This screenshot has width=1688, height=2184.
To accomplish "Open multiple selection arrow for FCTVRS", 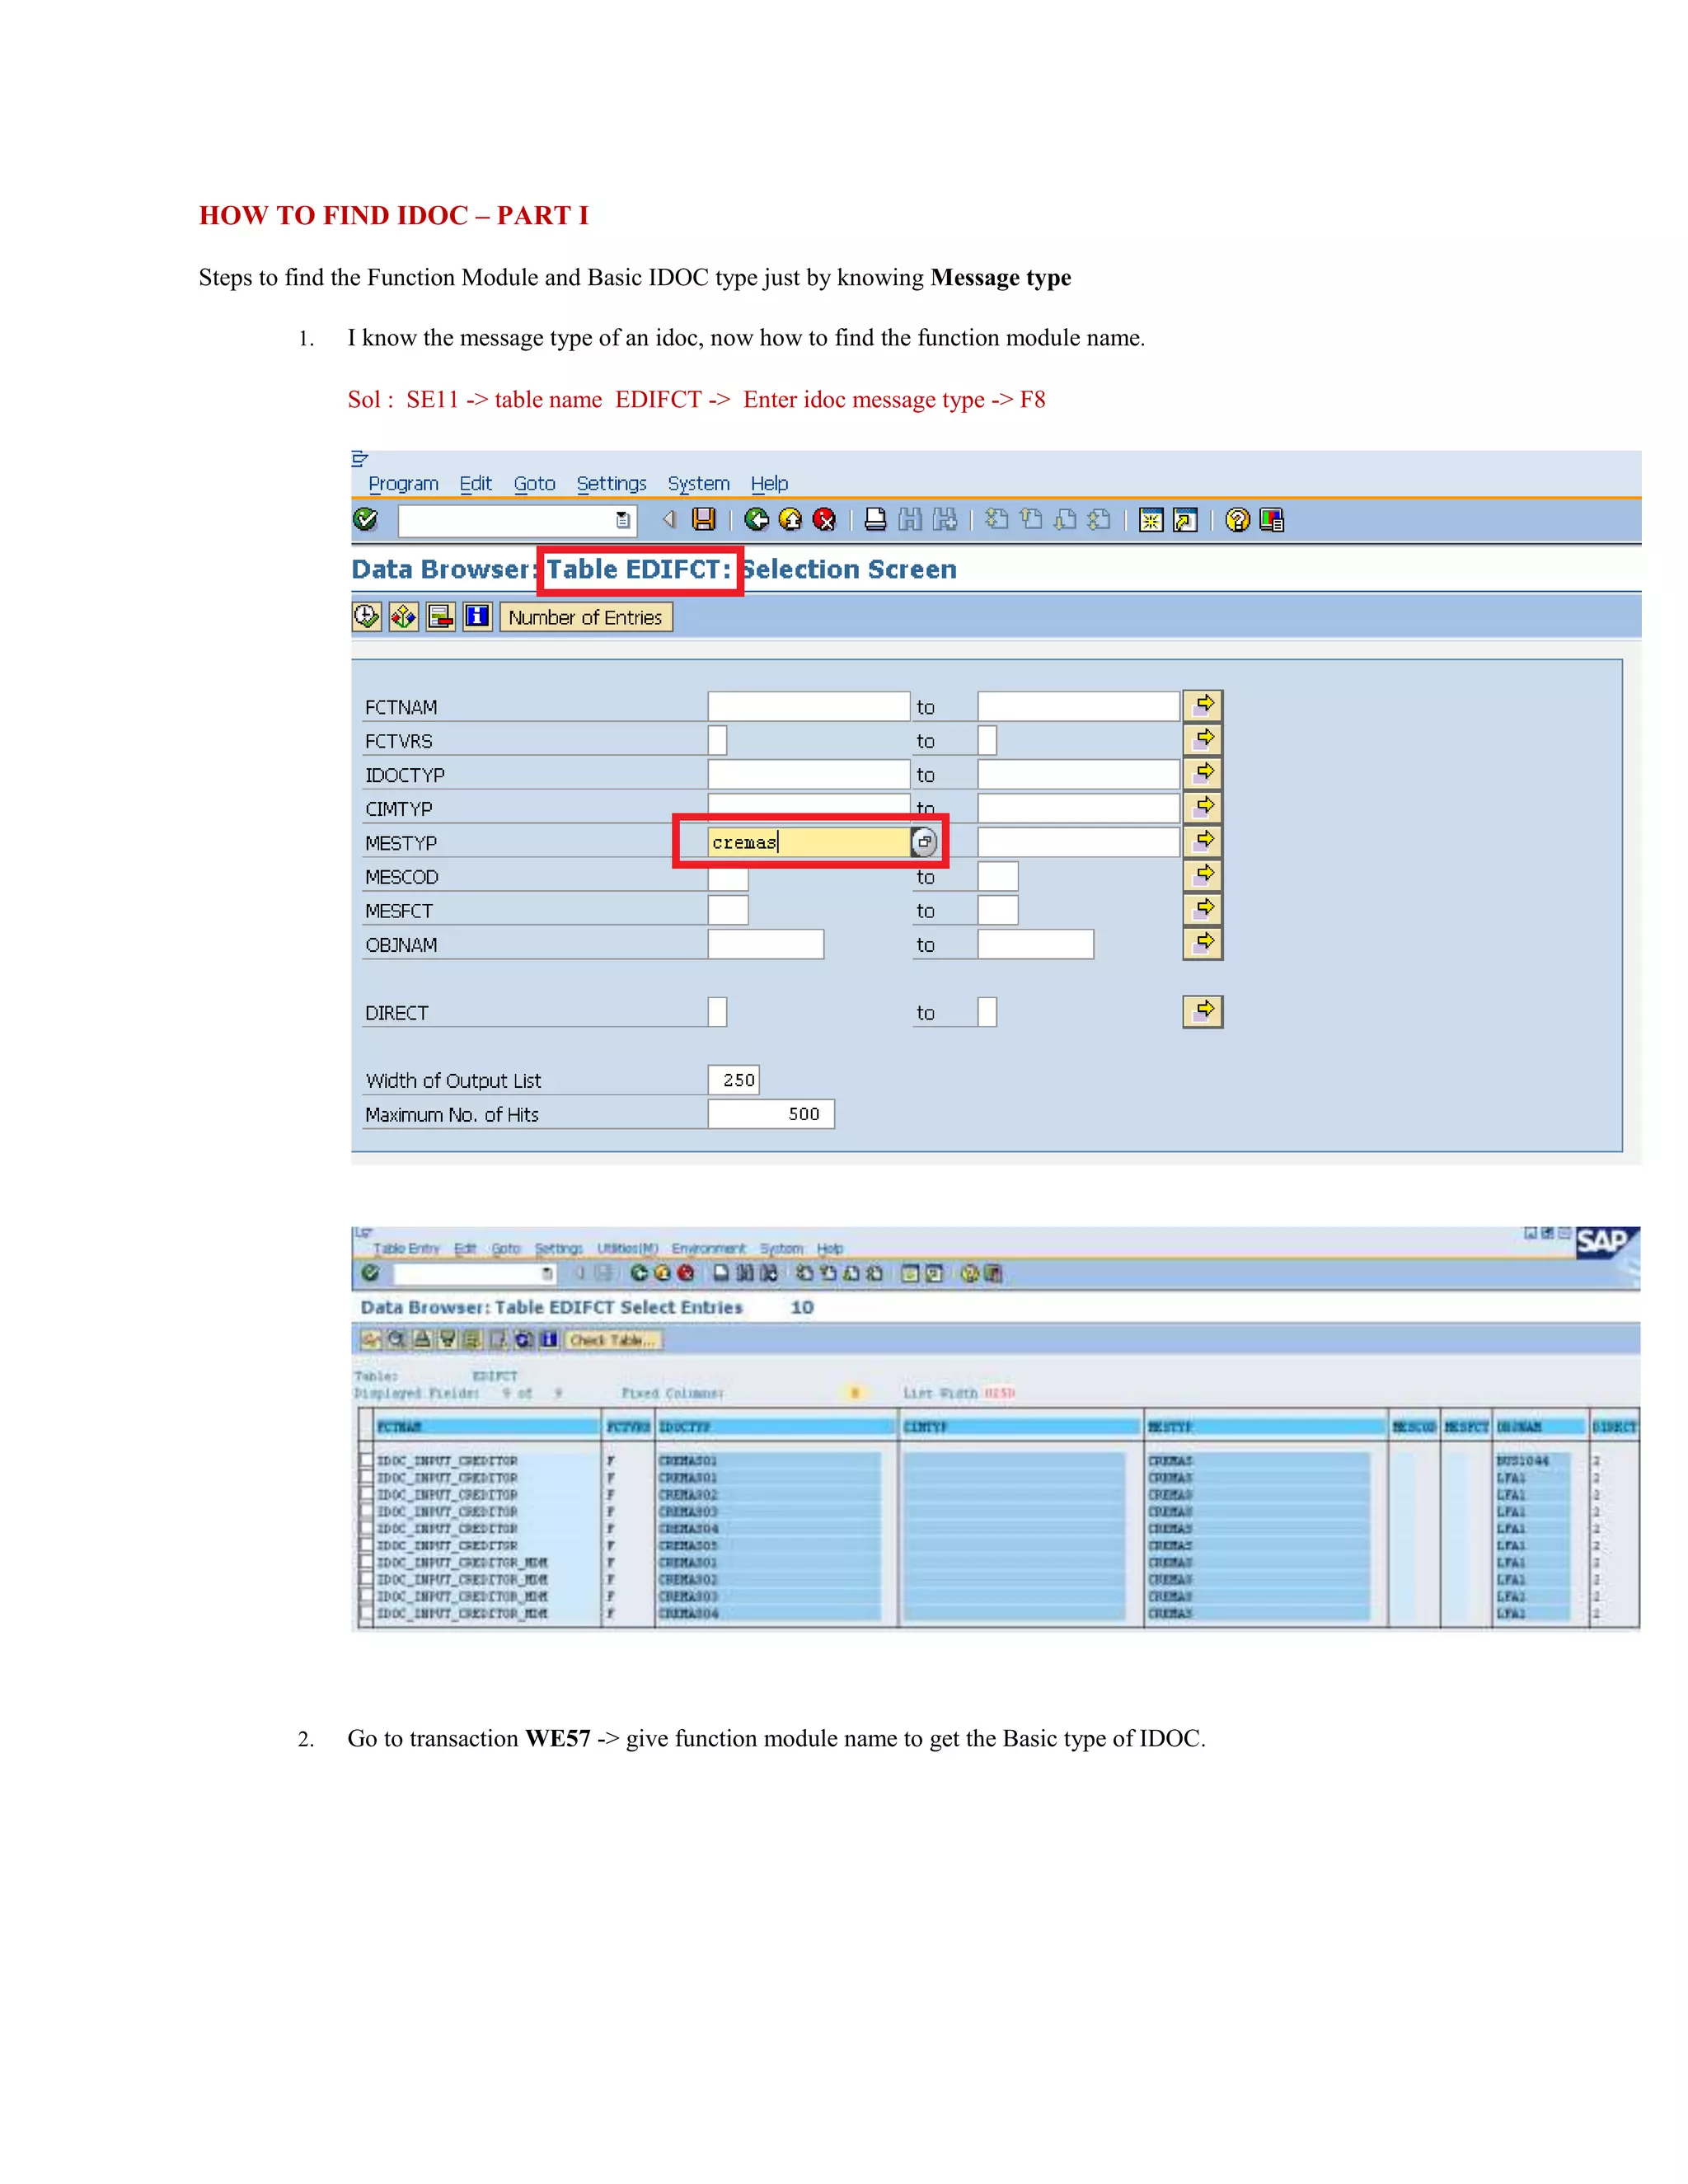I will (1203, 739).
